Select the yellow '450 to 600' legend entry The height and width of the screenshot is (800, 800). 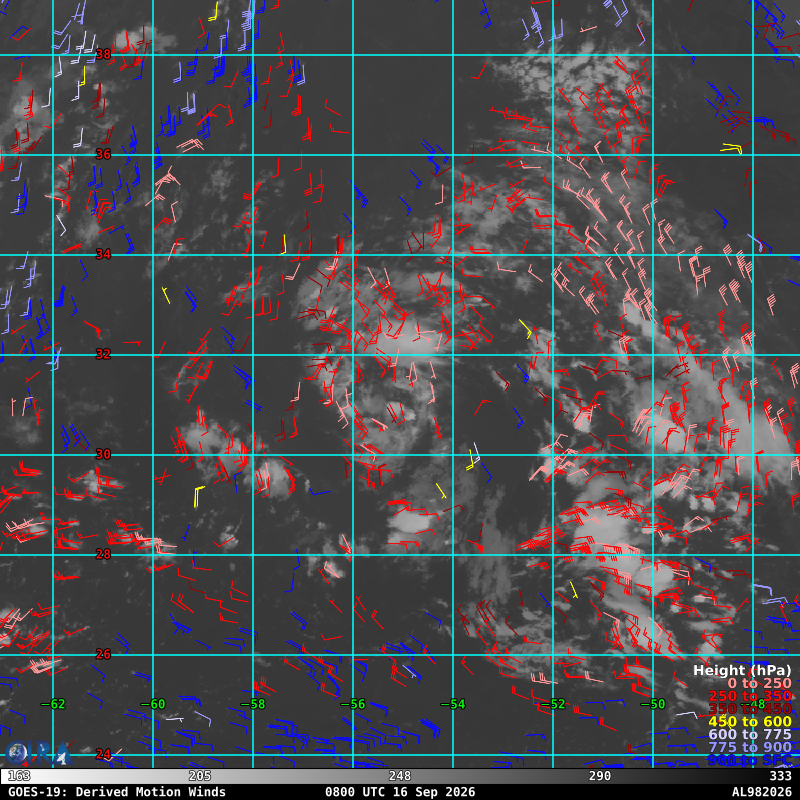(749, 721)
